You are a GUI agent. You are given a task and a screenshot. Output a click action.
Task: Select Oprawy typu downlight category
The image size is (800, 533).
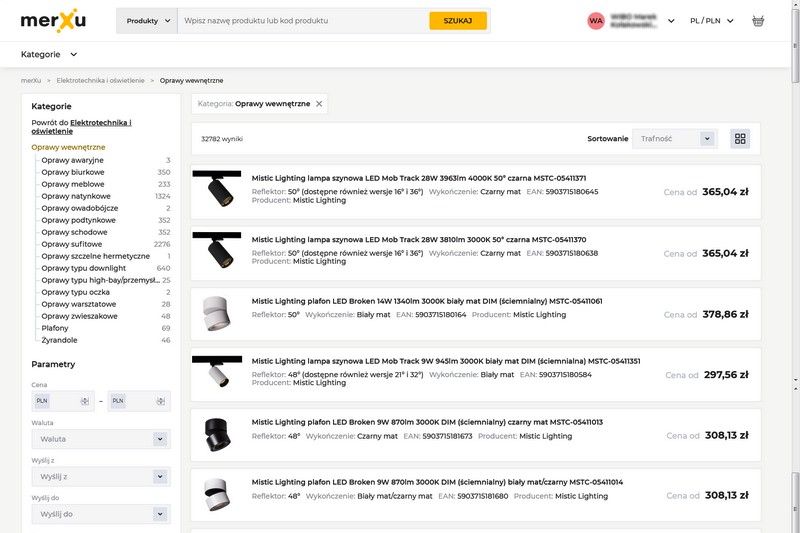(84, 268)
